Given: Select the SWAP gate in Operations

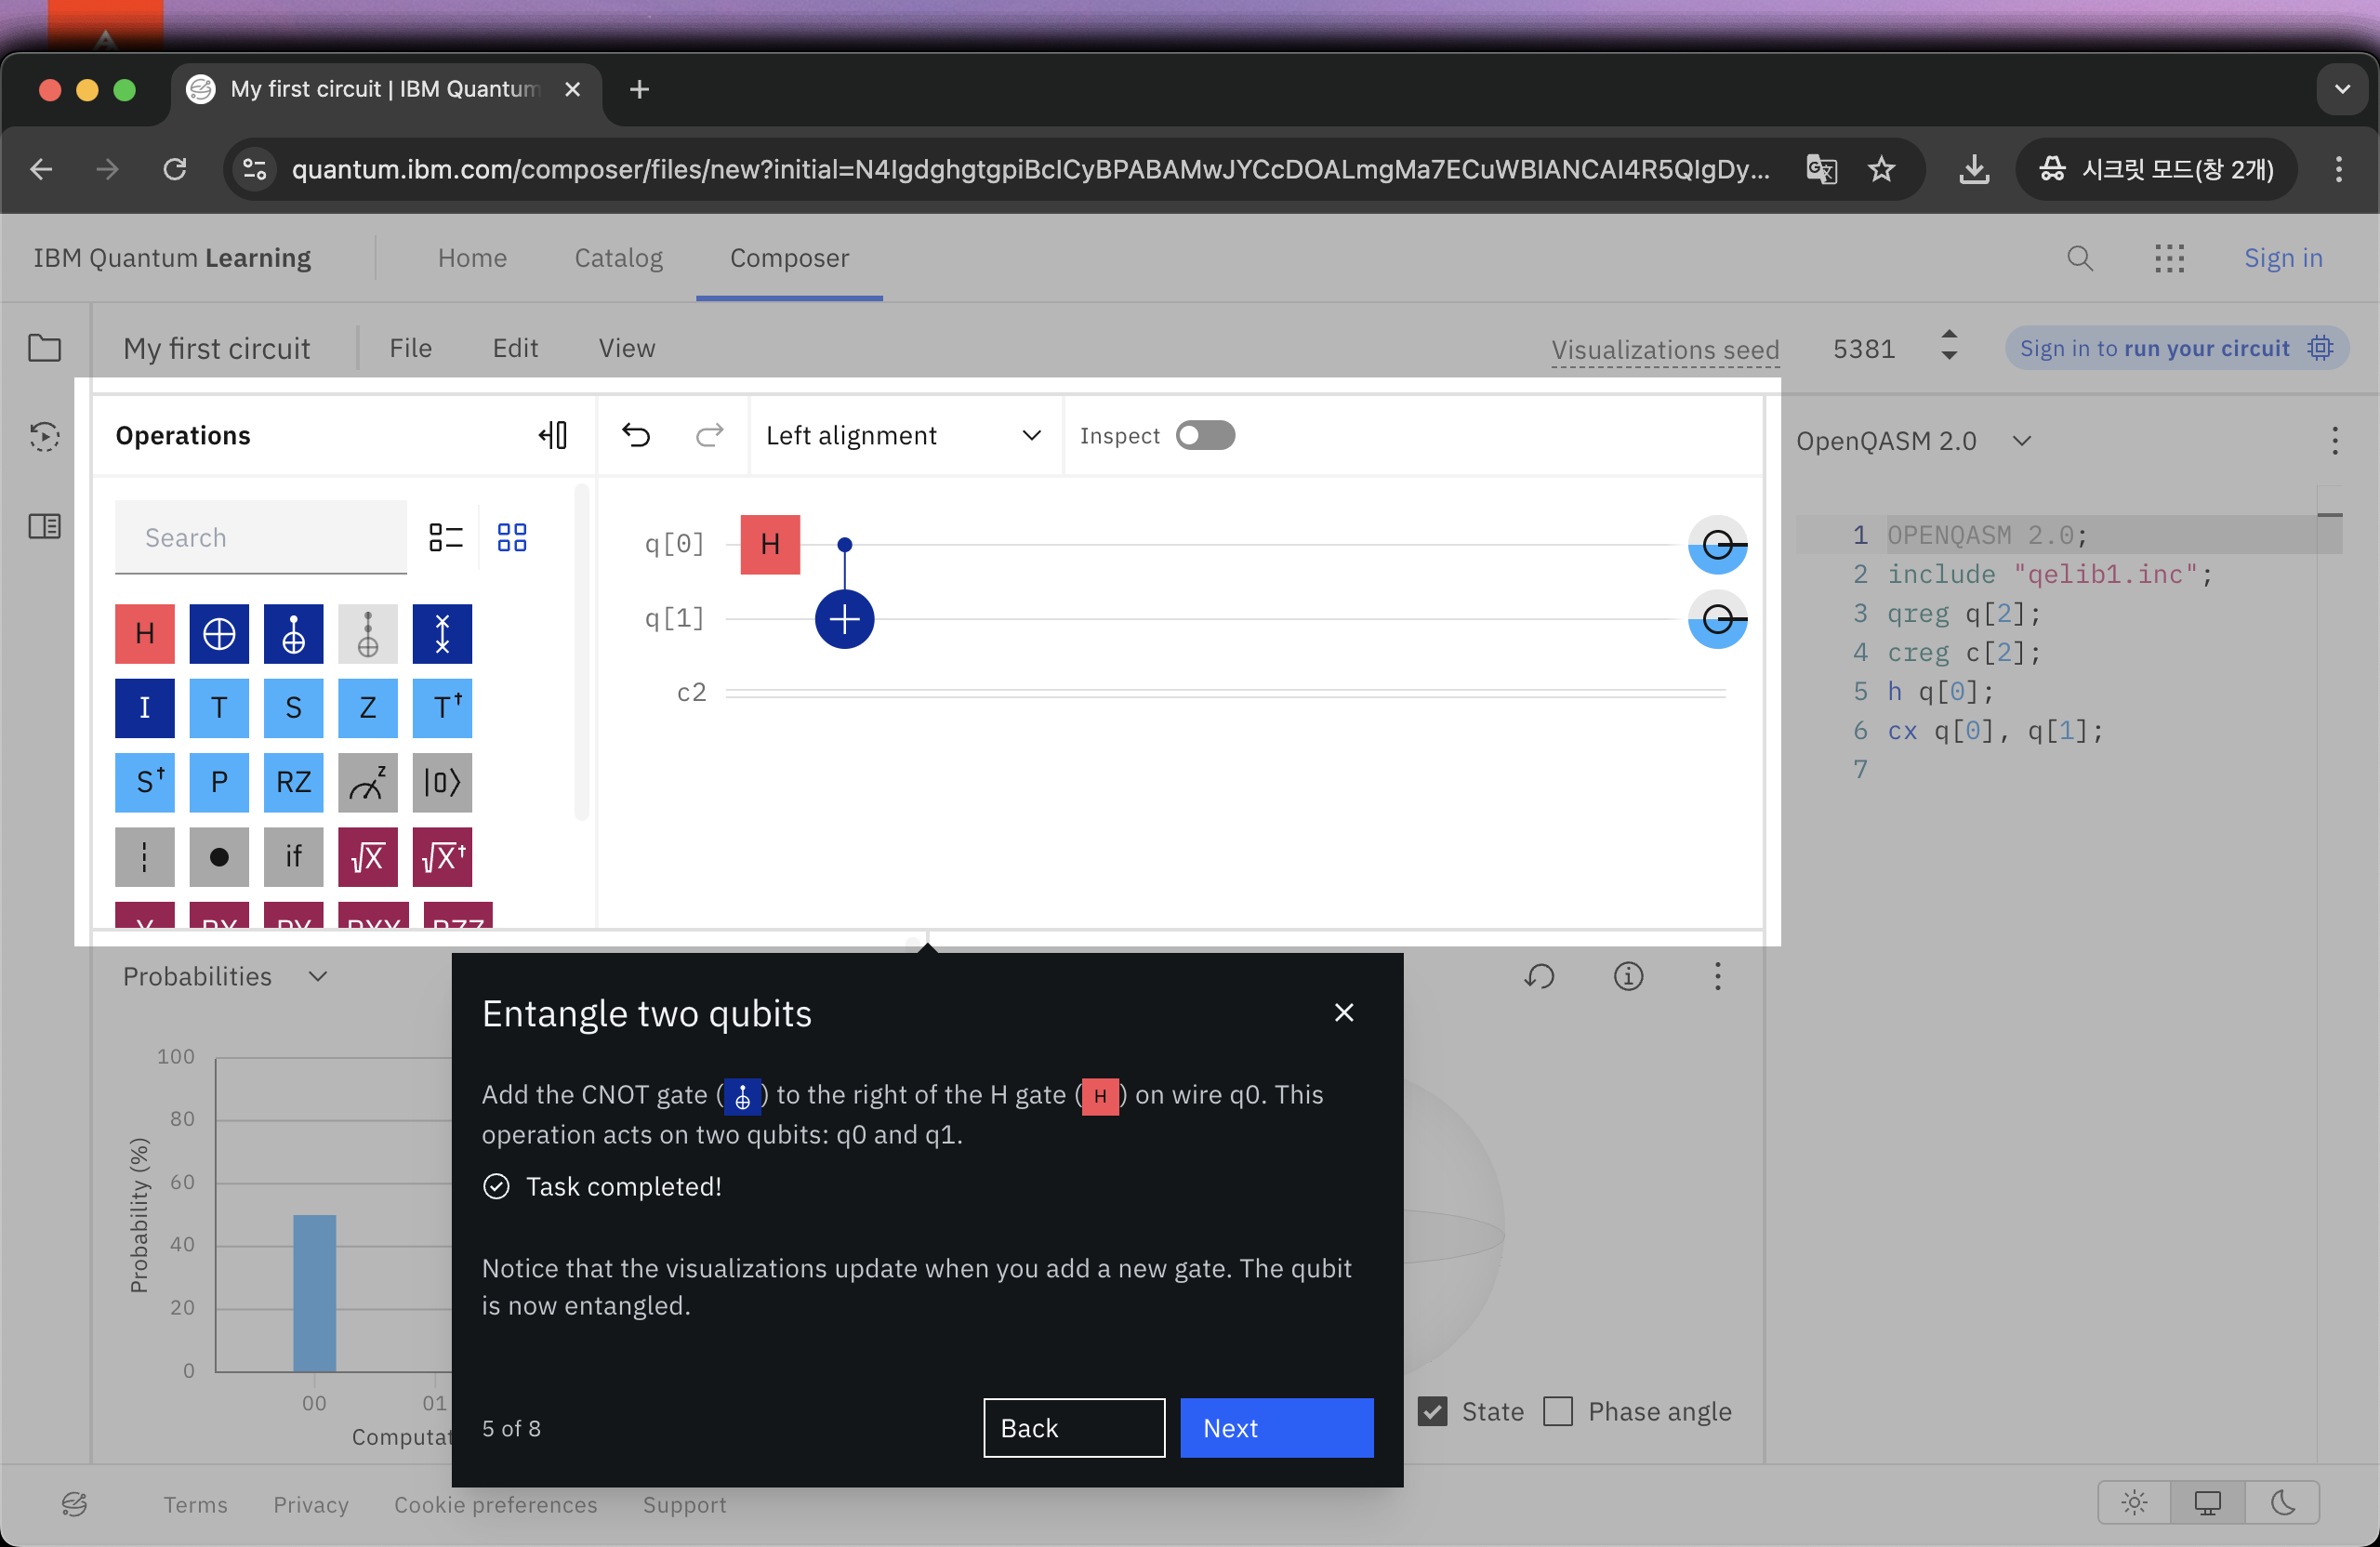Looking at the screenshot, I should click(442, 633).
